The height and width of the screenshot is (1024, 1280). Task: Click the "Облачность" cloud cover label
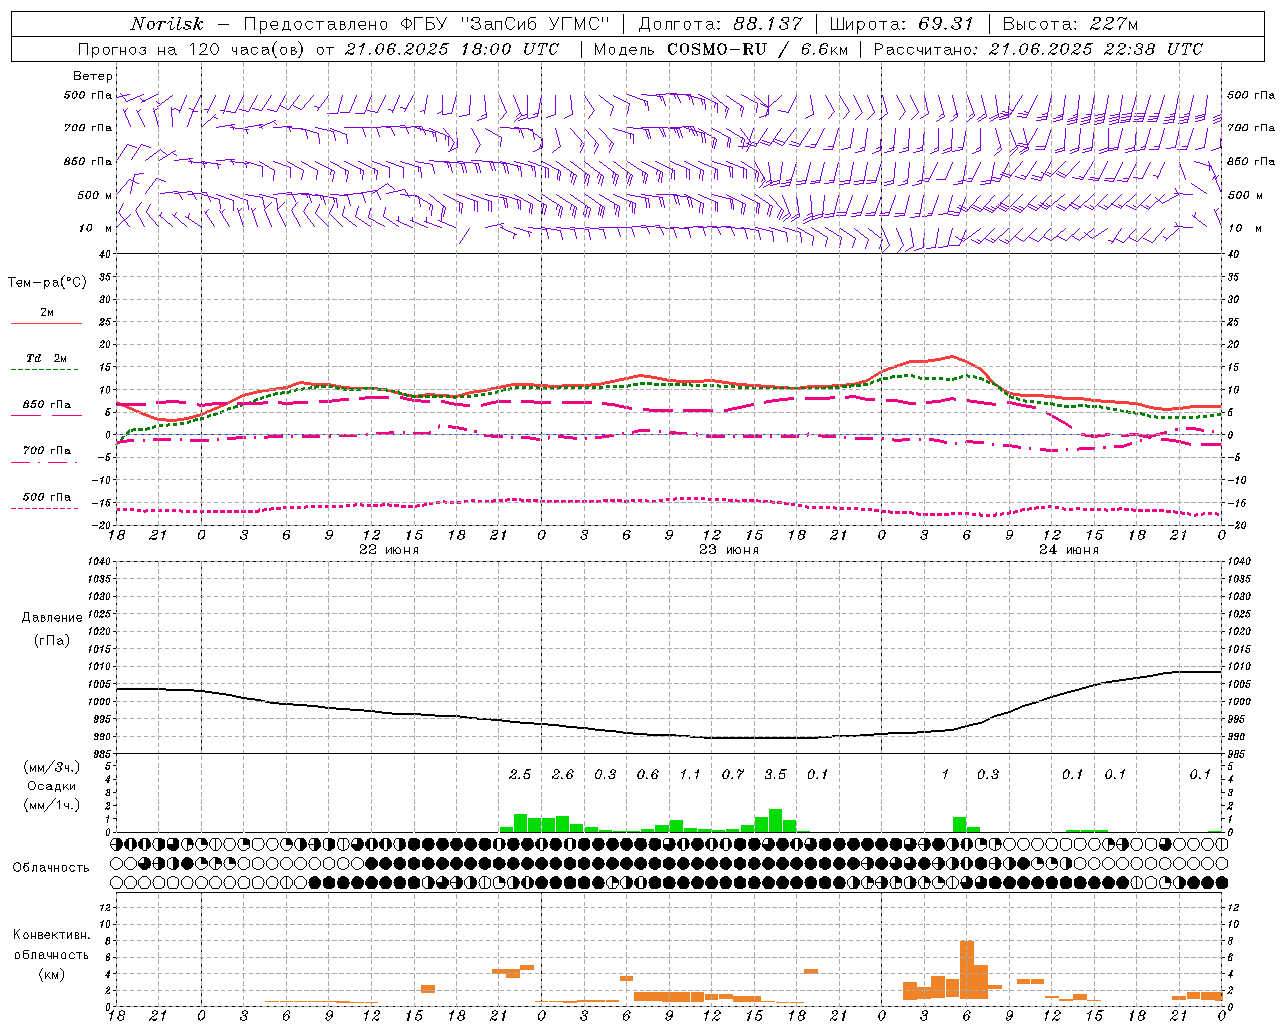click(51, 867)
